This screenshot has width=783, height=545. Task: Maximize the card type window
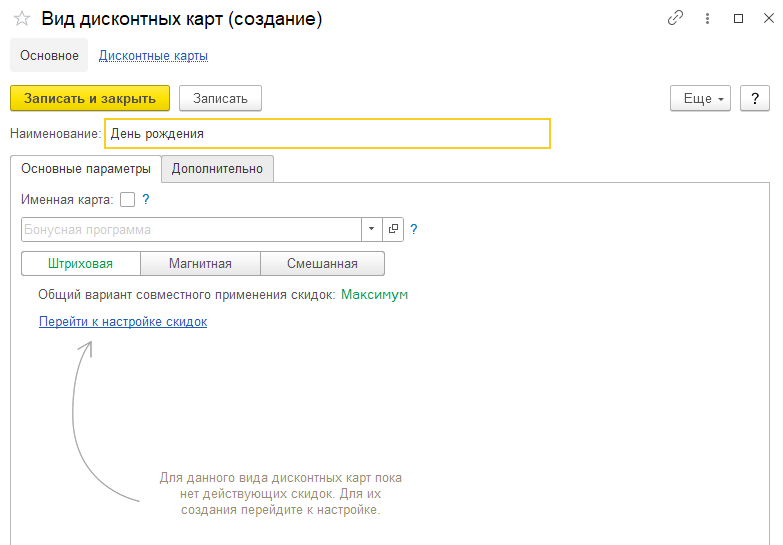tap(739, 18)
